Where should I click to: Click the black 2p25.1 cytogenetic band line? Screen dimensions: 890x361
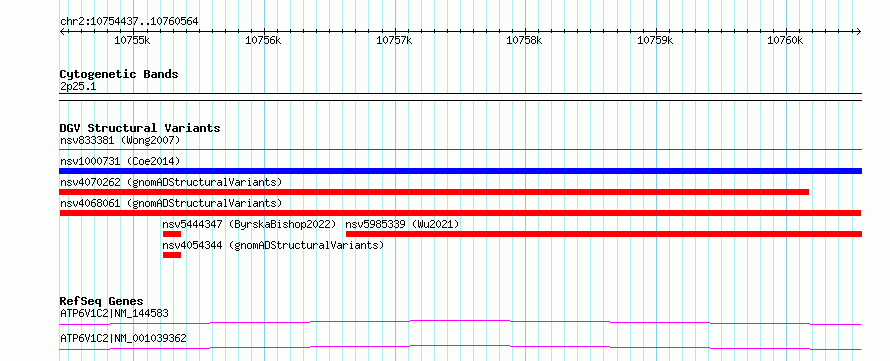(460, 97)
